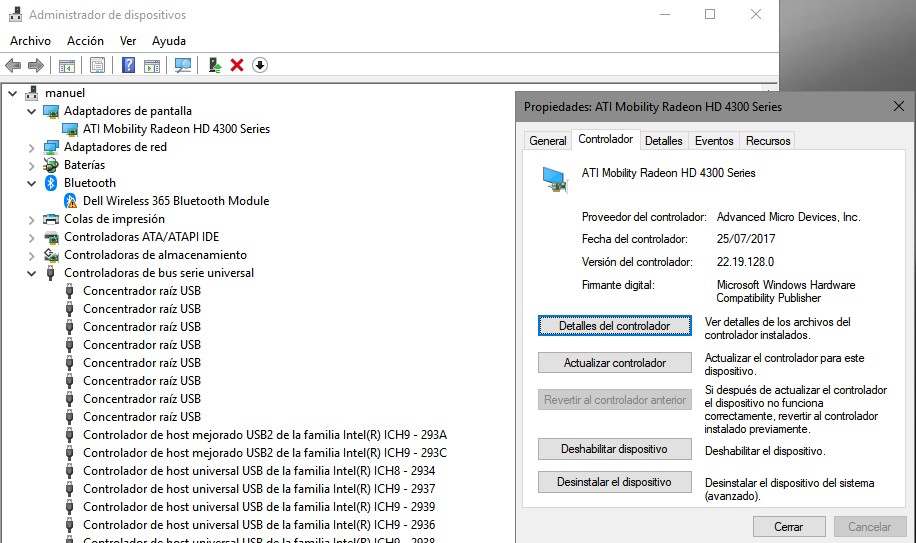The width and height of the screenshot is (916, 543).
Task: Open the Ayuda menu
Action: coord(169,41)
